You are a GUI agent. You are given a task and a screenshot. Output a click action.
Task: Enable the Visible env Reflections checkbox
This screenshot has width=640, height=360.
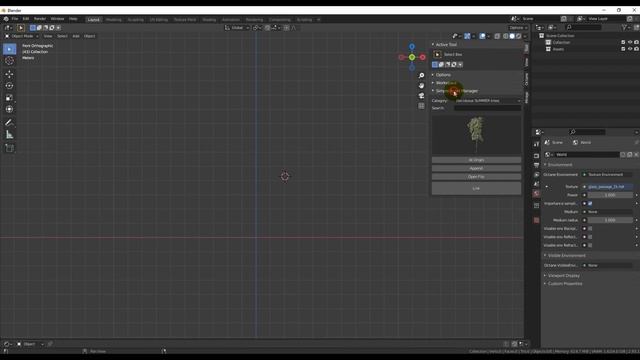[590, 237]
